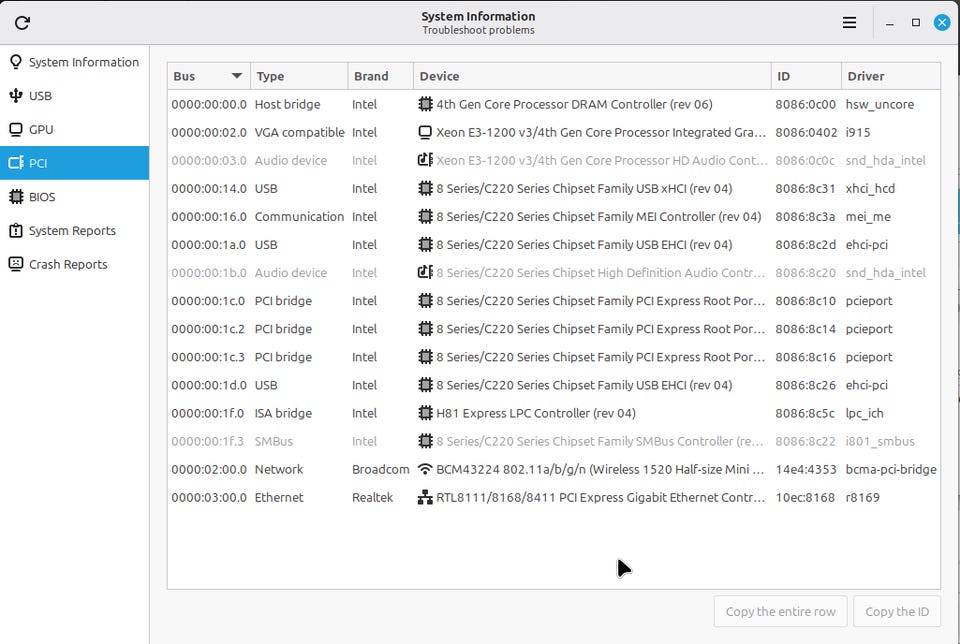The width and height of the screenshot is (960, 644).
Task: Click the mei_me driver cell
Action: pyautogui.click(x=868, y=217)
